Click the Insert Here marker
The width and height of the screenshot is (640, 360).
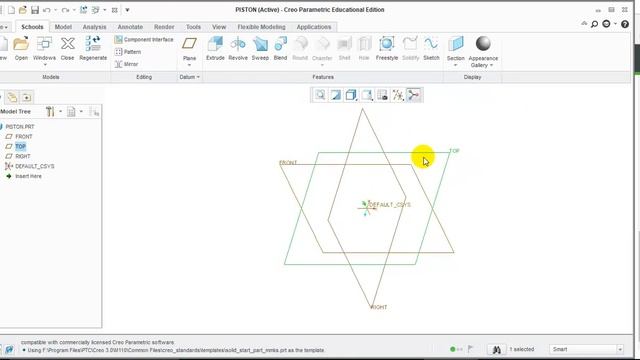click(28, 176)
